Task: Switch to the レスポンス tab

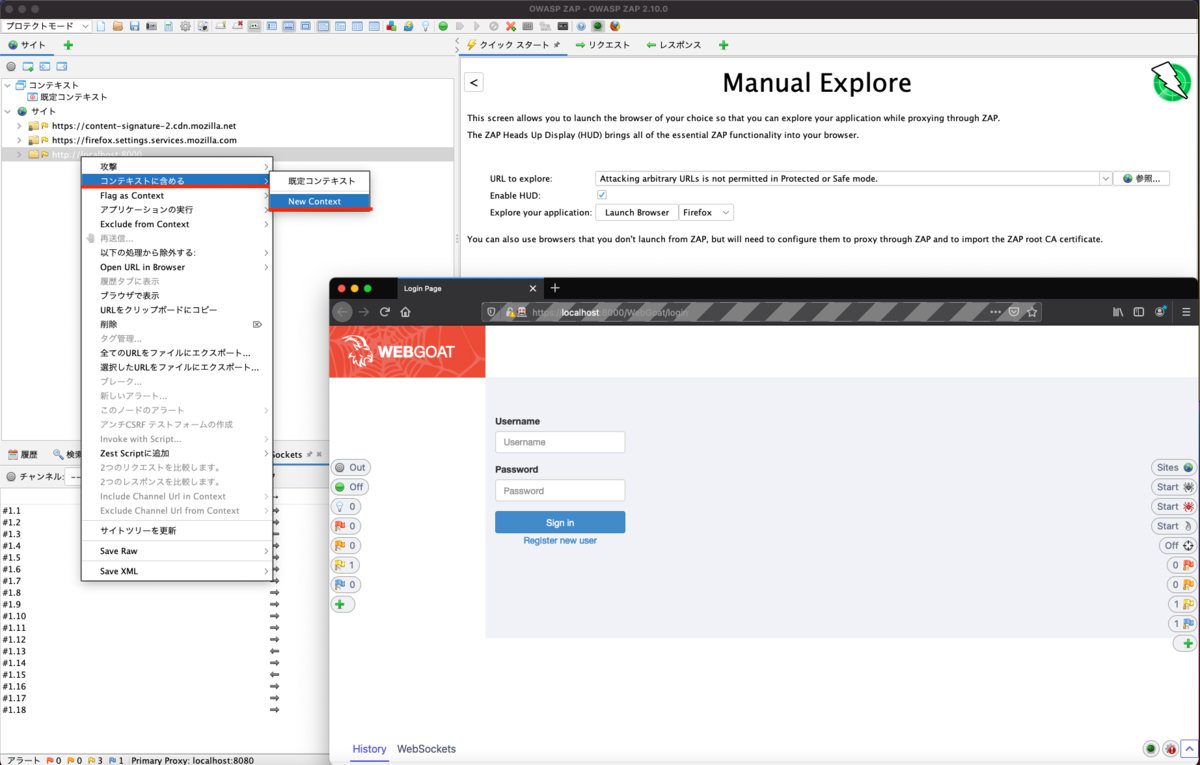Action: (673, 45)
